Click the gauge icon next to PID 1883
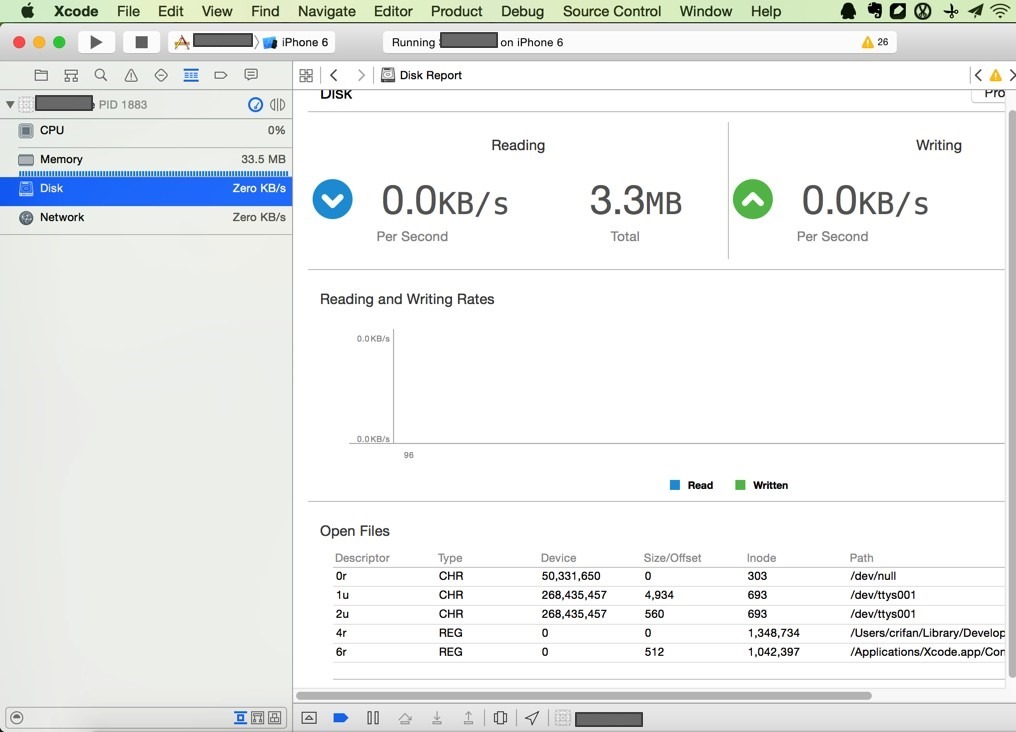This screenshot has width=1016, height=732. pos(255,104)
